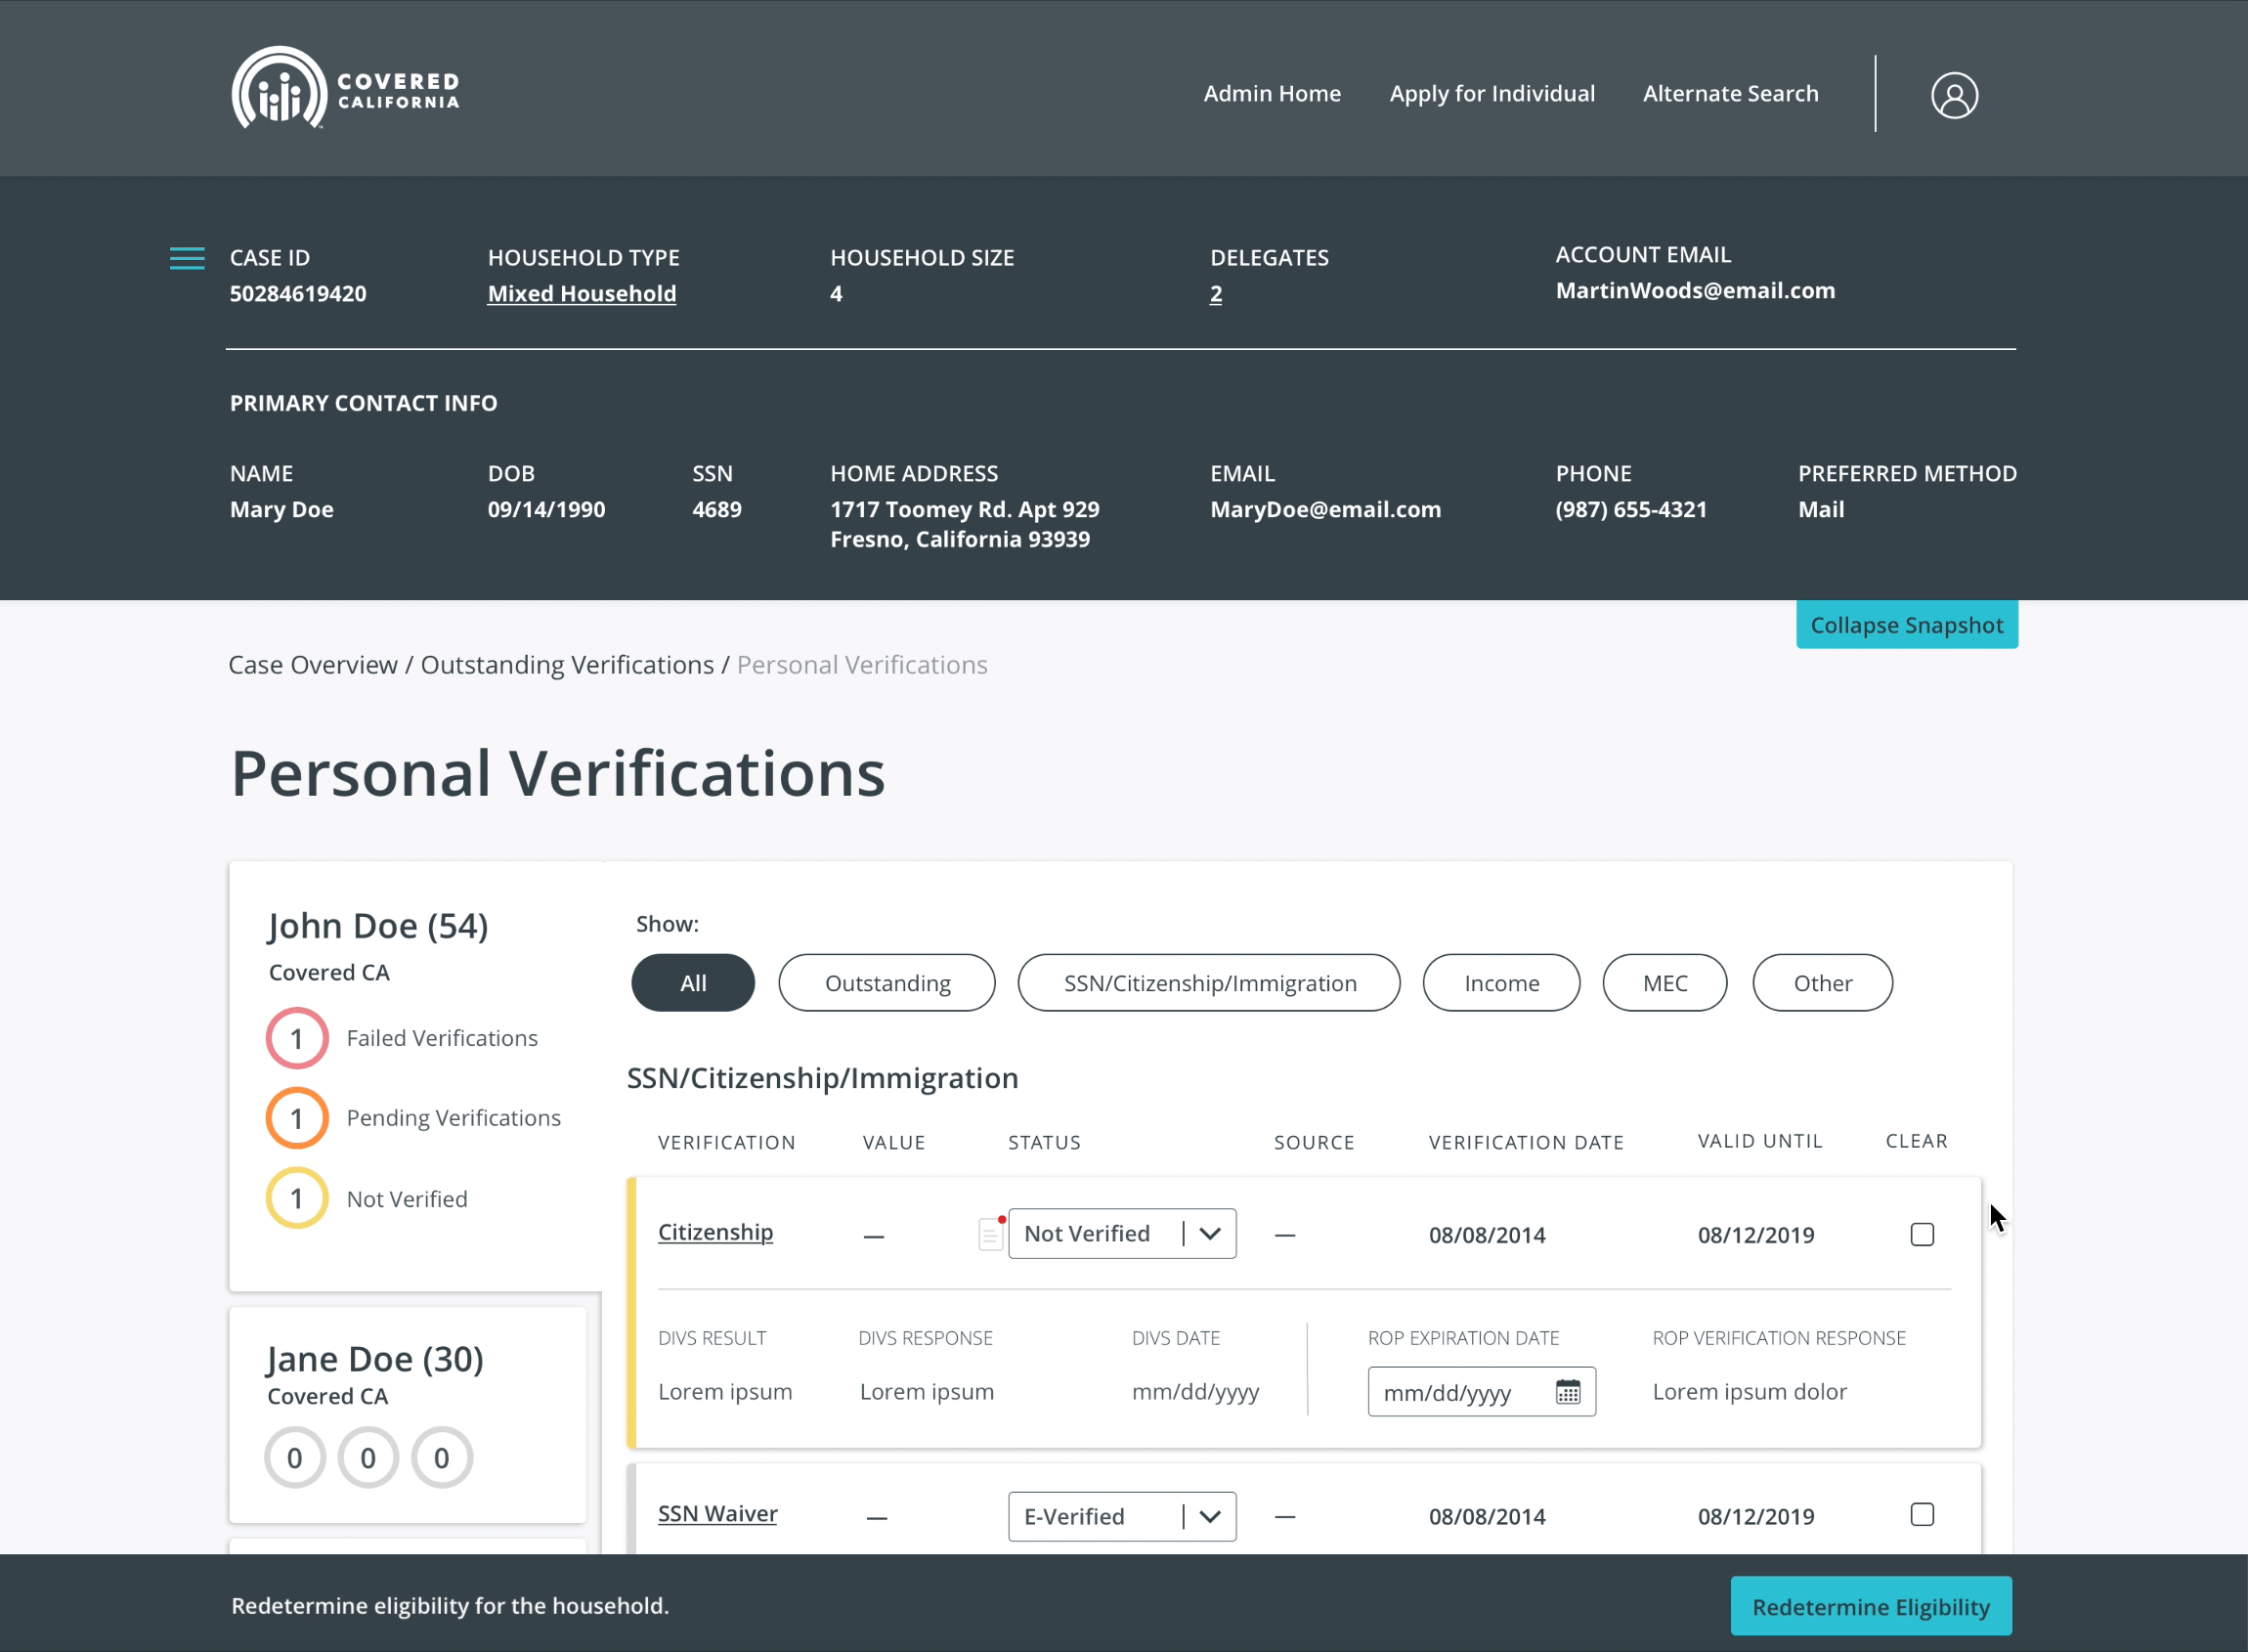This screenshot has height=1652, width=2248.
Task: Open the ROP expiration calendar icon
Action: [1567, 1392]
